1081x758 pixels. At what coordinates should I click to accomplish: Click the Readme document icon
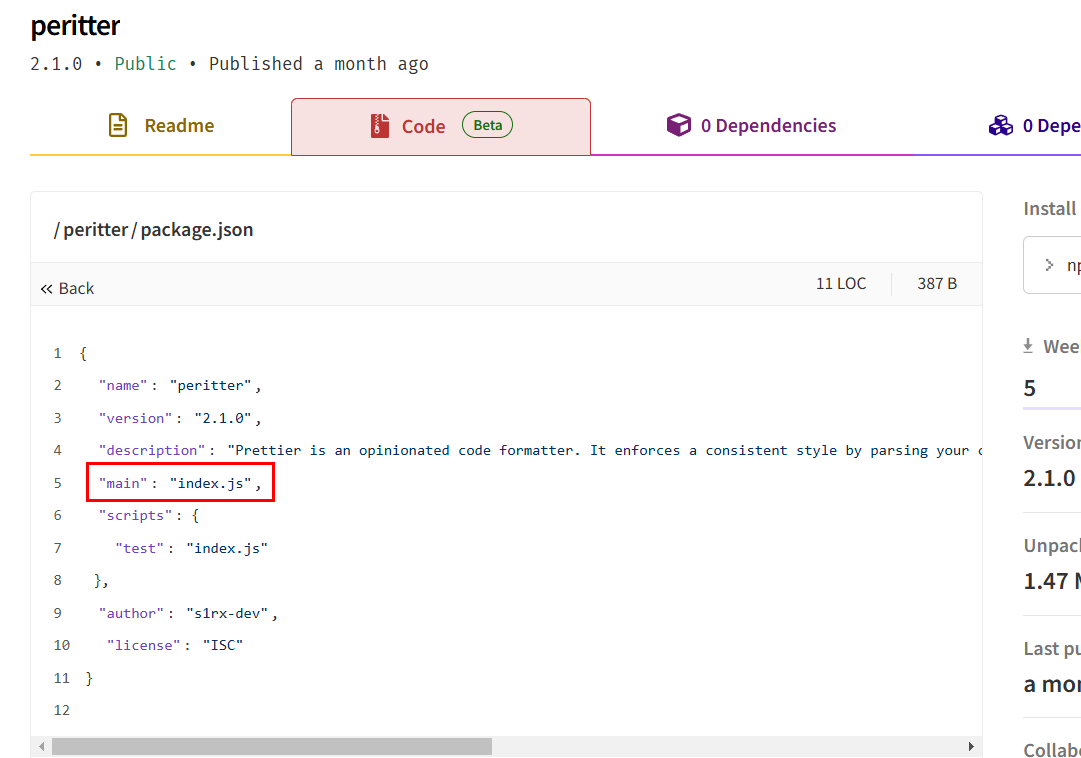coord(118,126)
